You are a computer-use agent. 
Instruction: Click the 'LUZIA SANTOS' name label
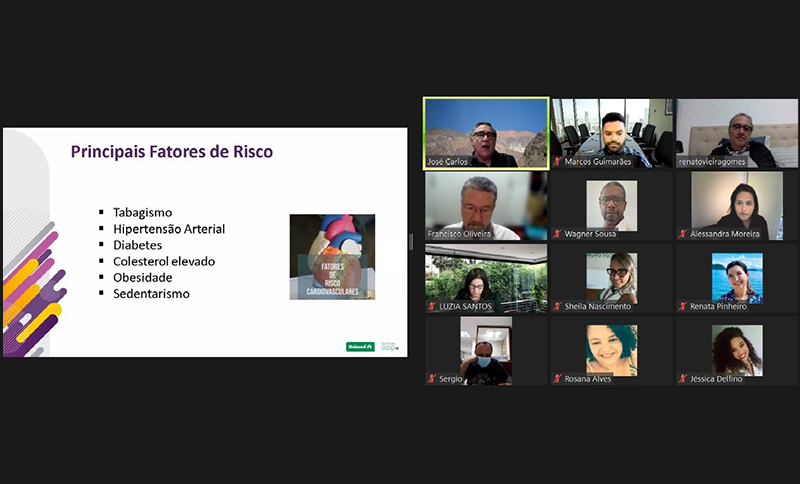click(465, 307)
